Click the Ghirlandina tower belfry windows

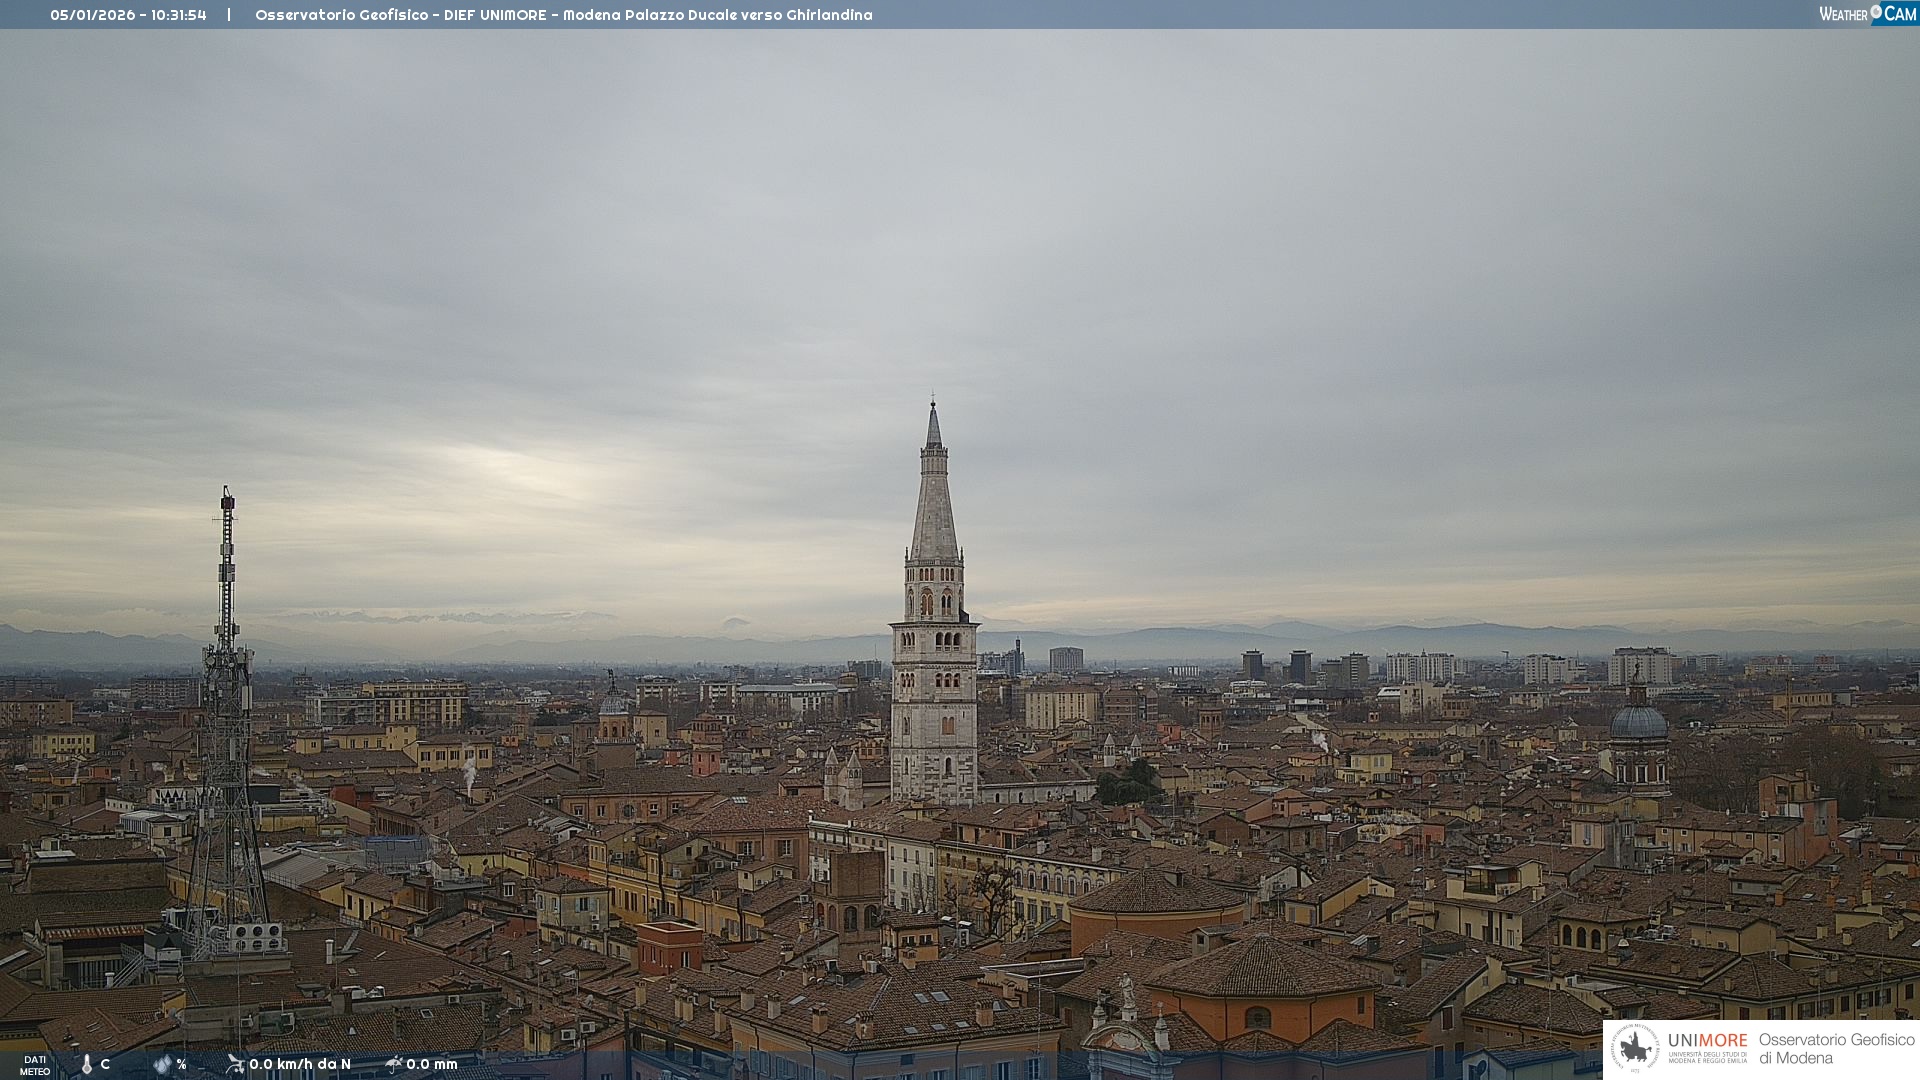(934, 602)
